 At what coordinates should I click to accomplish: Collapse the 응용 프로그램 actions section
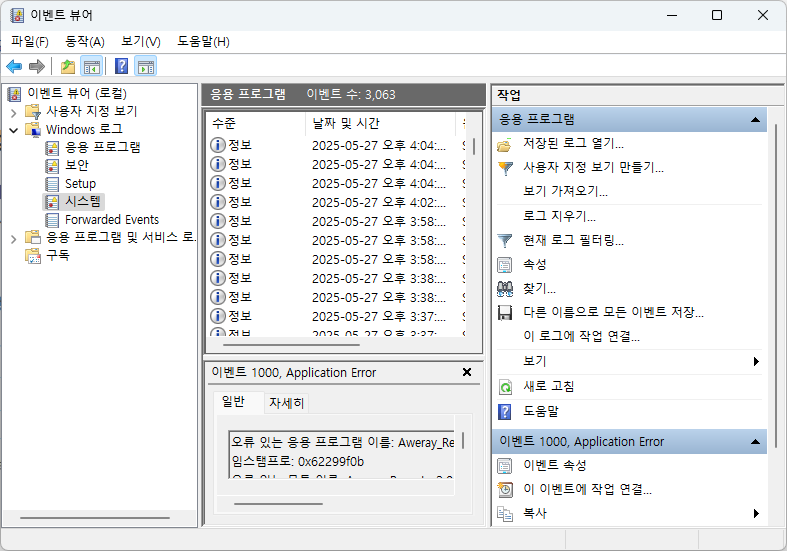pos(755,120)
